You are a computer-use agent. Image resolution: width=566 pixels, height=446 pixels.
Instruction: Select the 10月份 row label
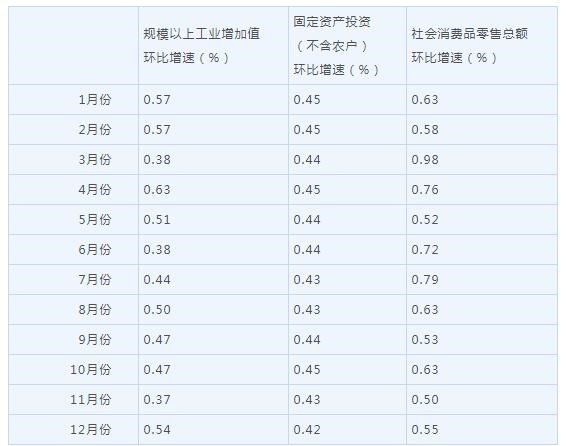(91, 370)
